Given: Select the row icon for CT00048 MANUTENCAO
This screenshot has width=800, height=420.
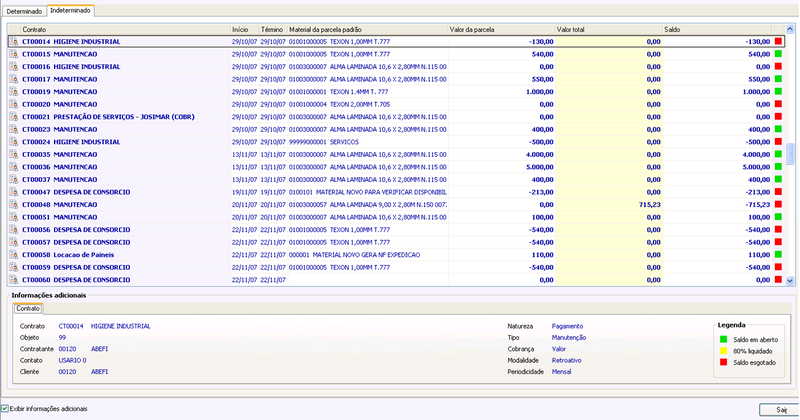Looking at the screenshot, I should (14, 205).
